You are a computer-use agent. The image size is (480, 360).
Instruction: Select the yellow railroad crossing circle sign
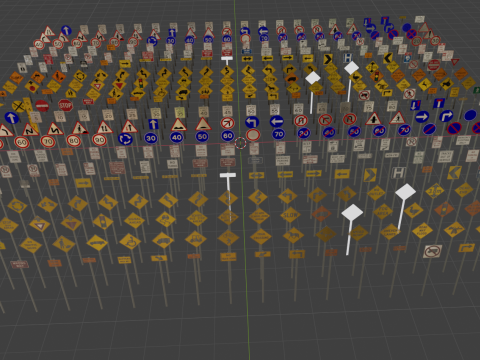pyautogui.click(x=18, y=106)
